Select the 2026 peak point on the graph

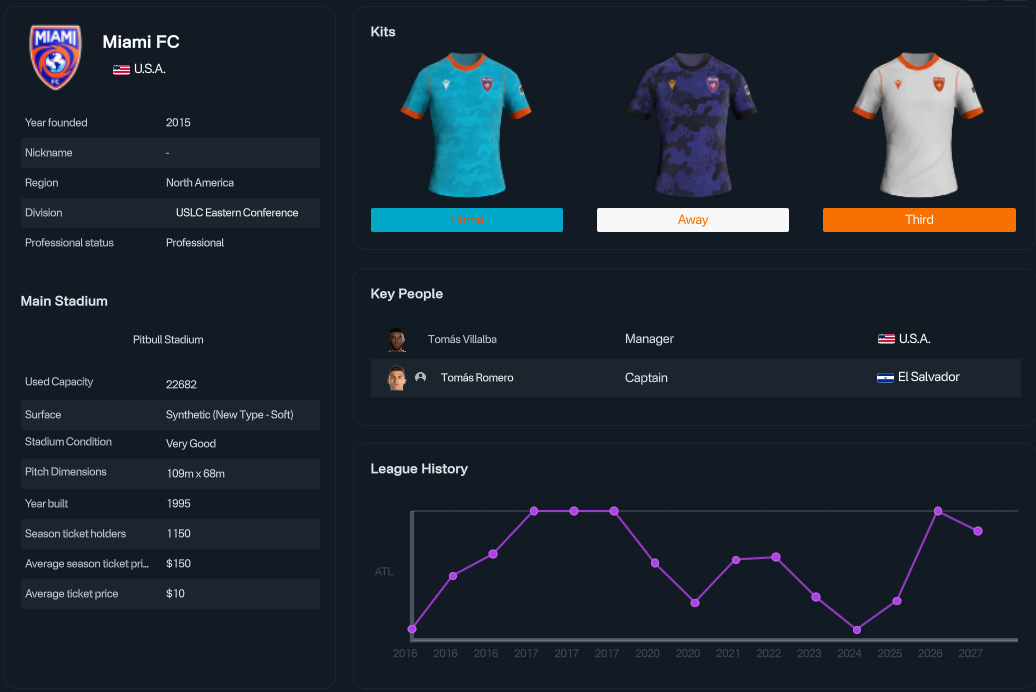pos(938,512)
